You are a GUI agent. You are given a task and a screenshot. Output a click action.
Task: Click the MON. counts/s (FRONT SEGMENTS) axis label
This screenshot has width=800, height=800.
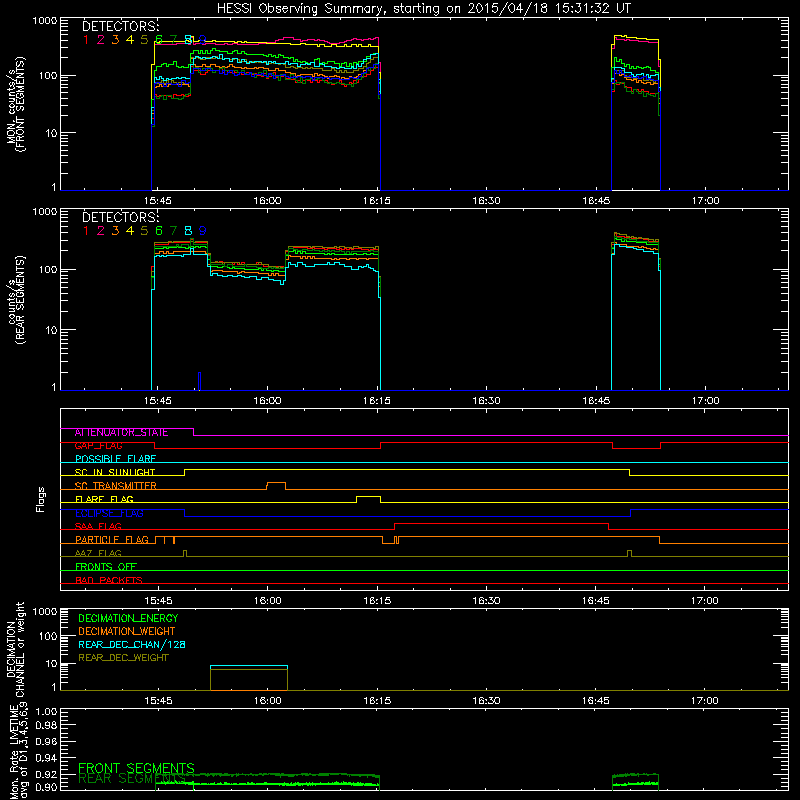tap(16, 105)
